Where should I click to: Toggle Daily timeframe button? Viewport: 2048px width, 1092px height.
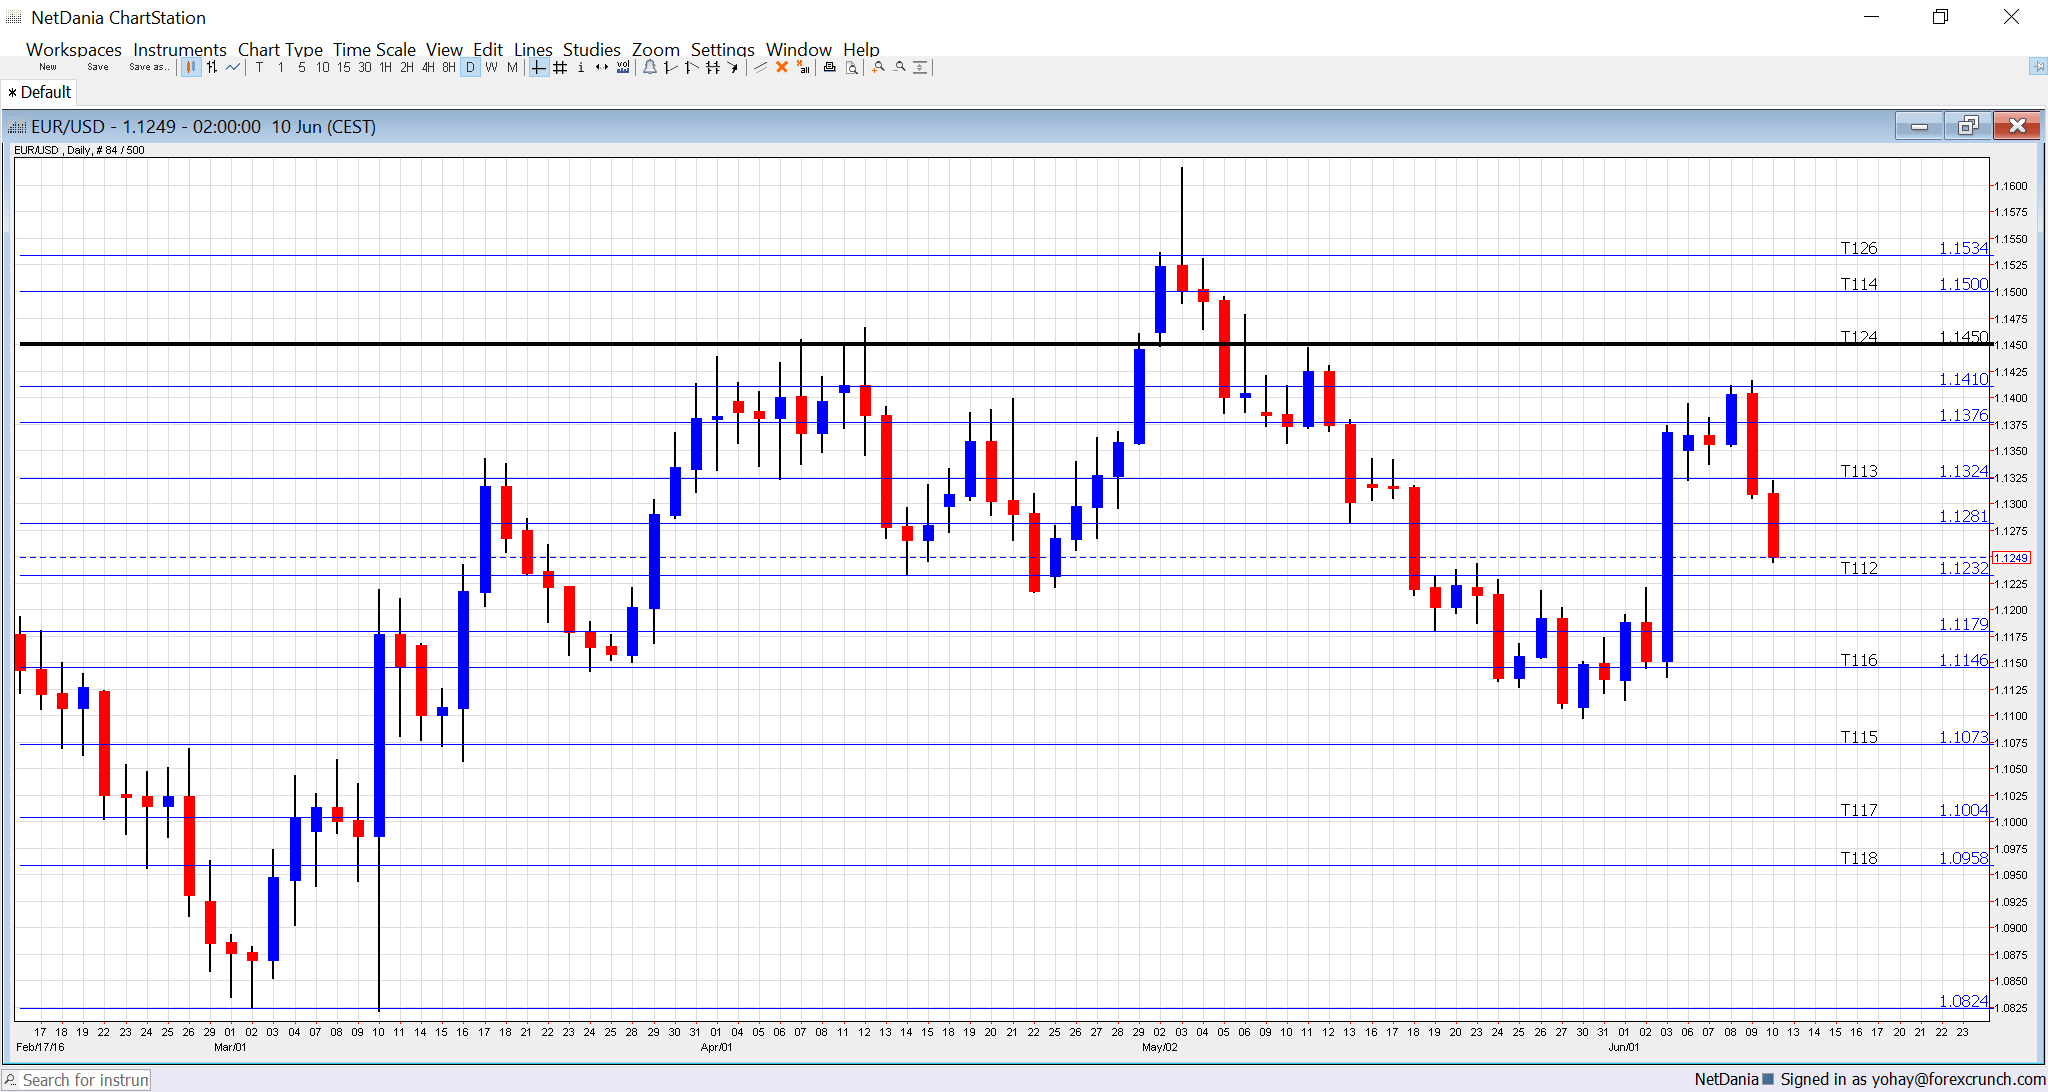tap(469, 67)
